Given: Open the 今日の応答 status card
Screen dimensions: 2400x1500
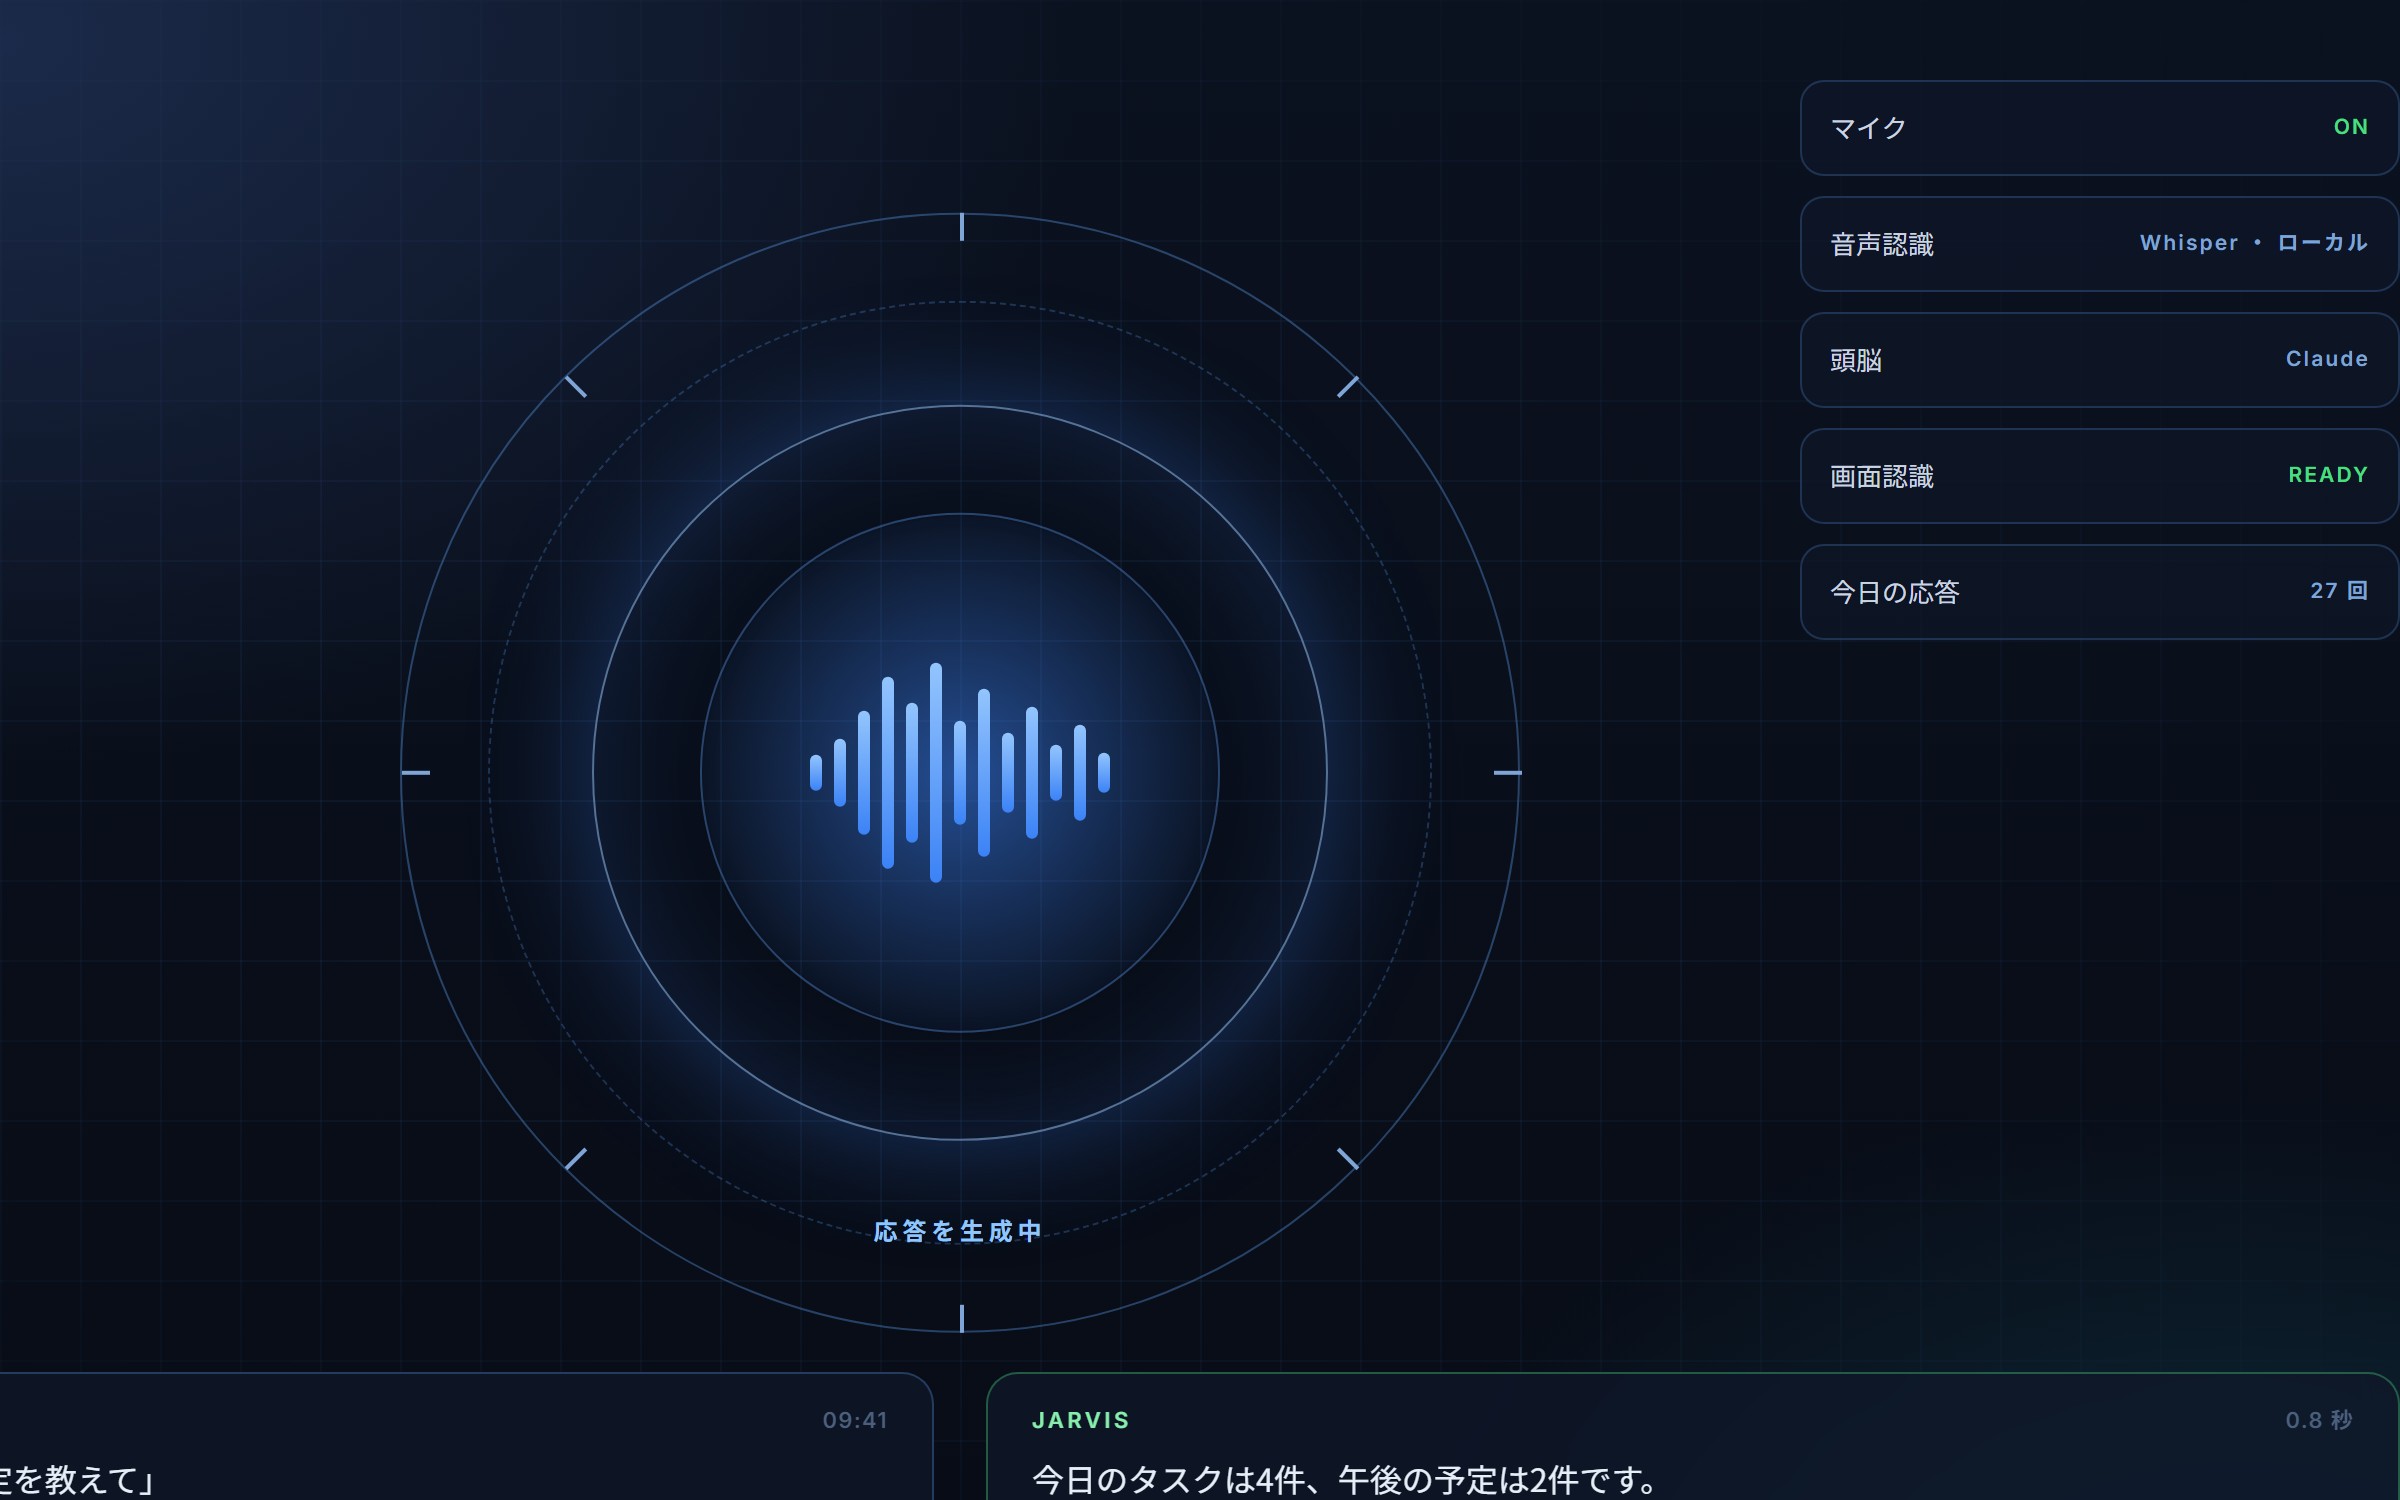Looking at the screenshot, I should [2099, 592].
